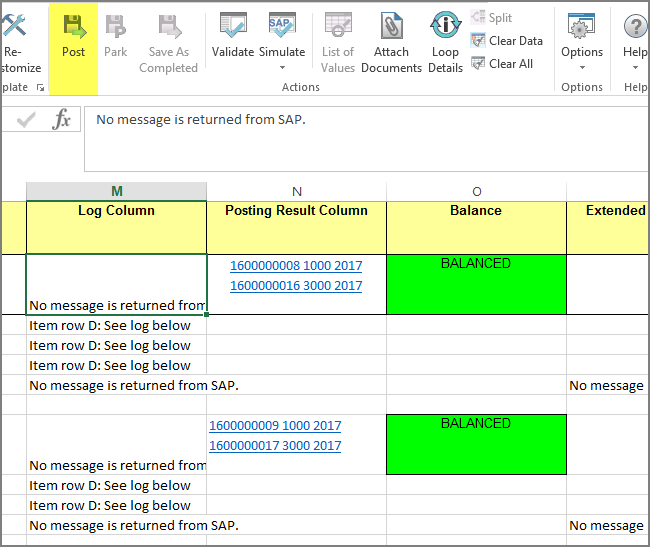Click Clear All in the ribbon

pos(502,64)
